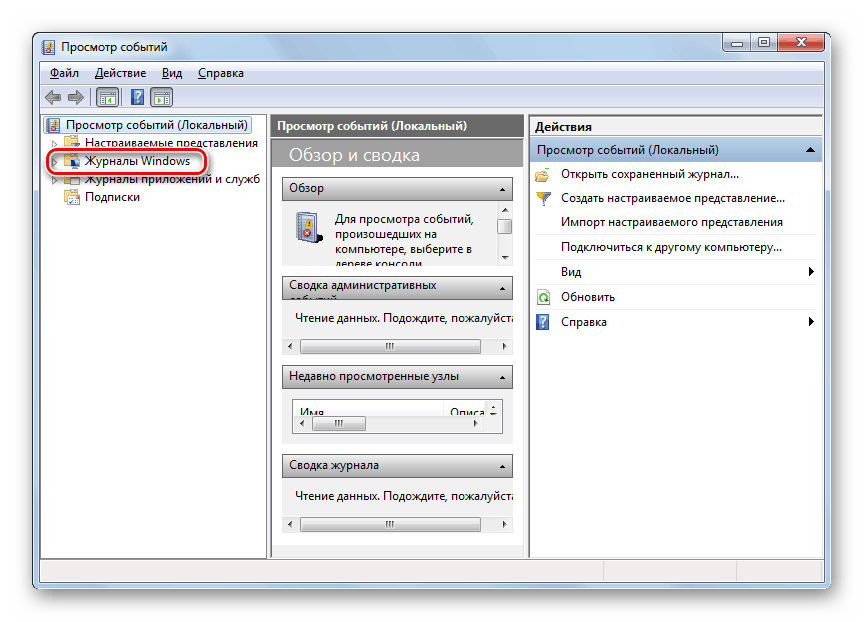864x622 pixels.
Task: Minimize the Просмотр событий window
Action: (x=737, y=42)
